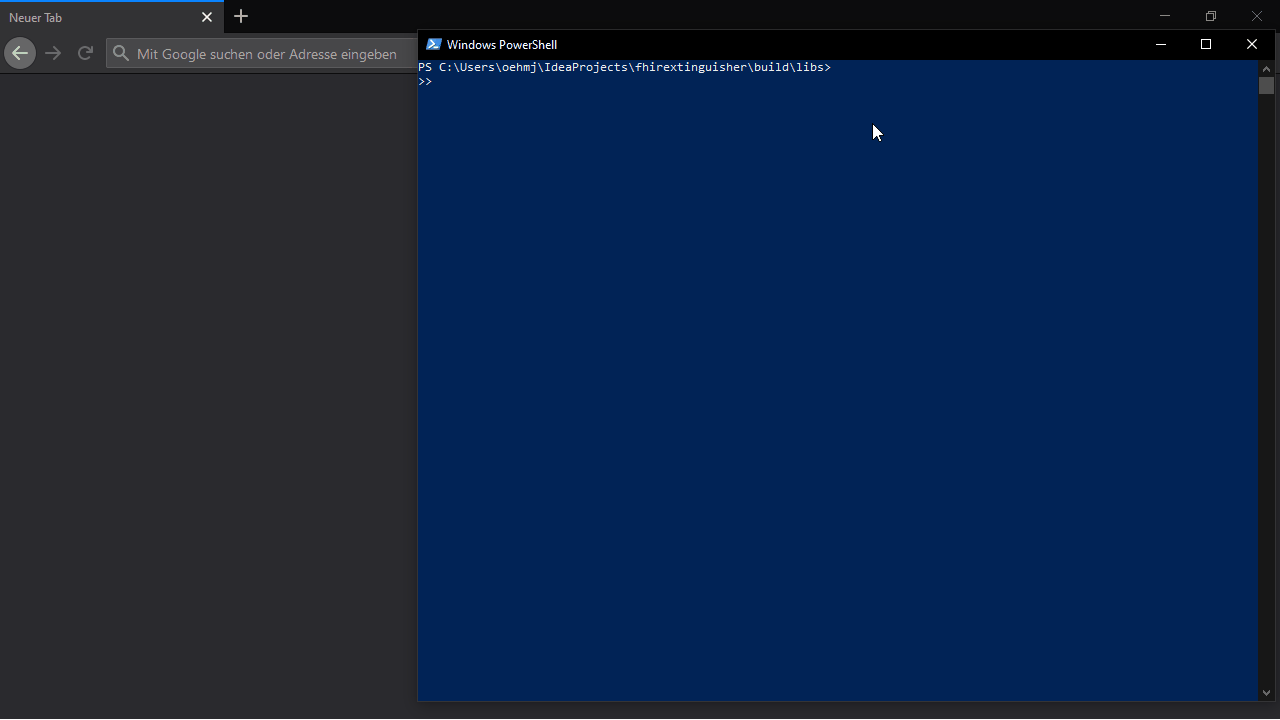This screenshot has height=720, width=1280.
Task: Minimize the browser window
Action: pyautogui.click(x=1164, y=16)
